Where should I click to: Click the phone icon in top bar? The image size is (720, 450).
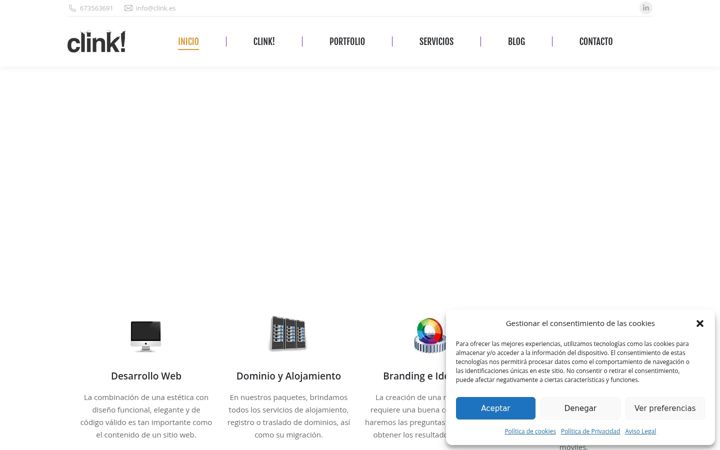pos(72,8)
